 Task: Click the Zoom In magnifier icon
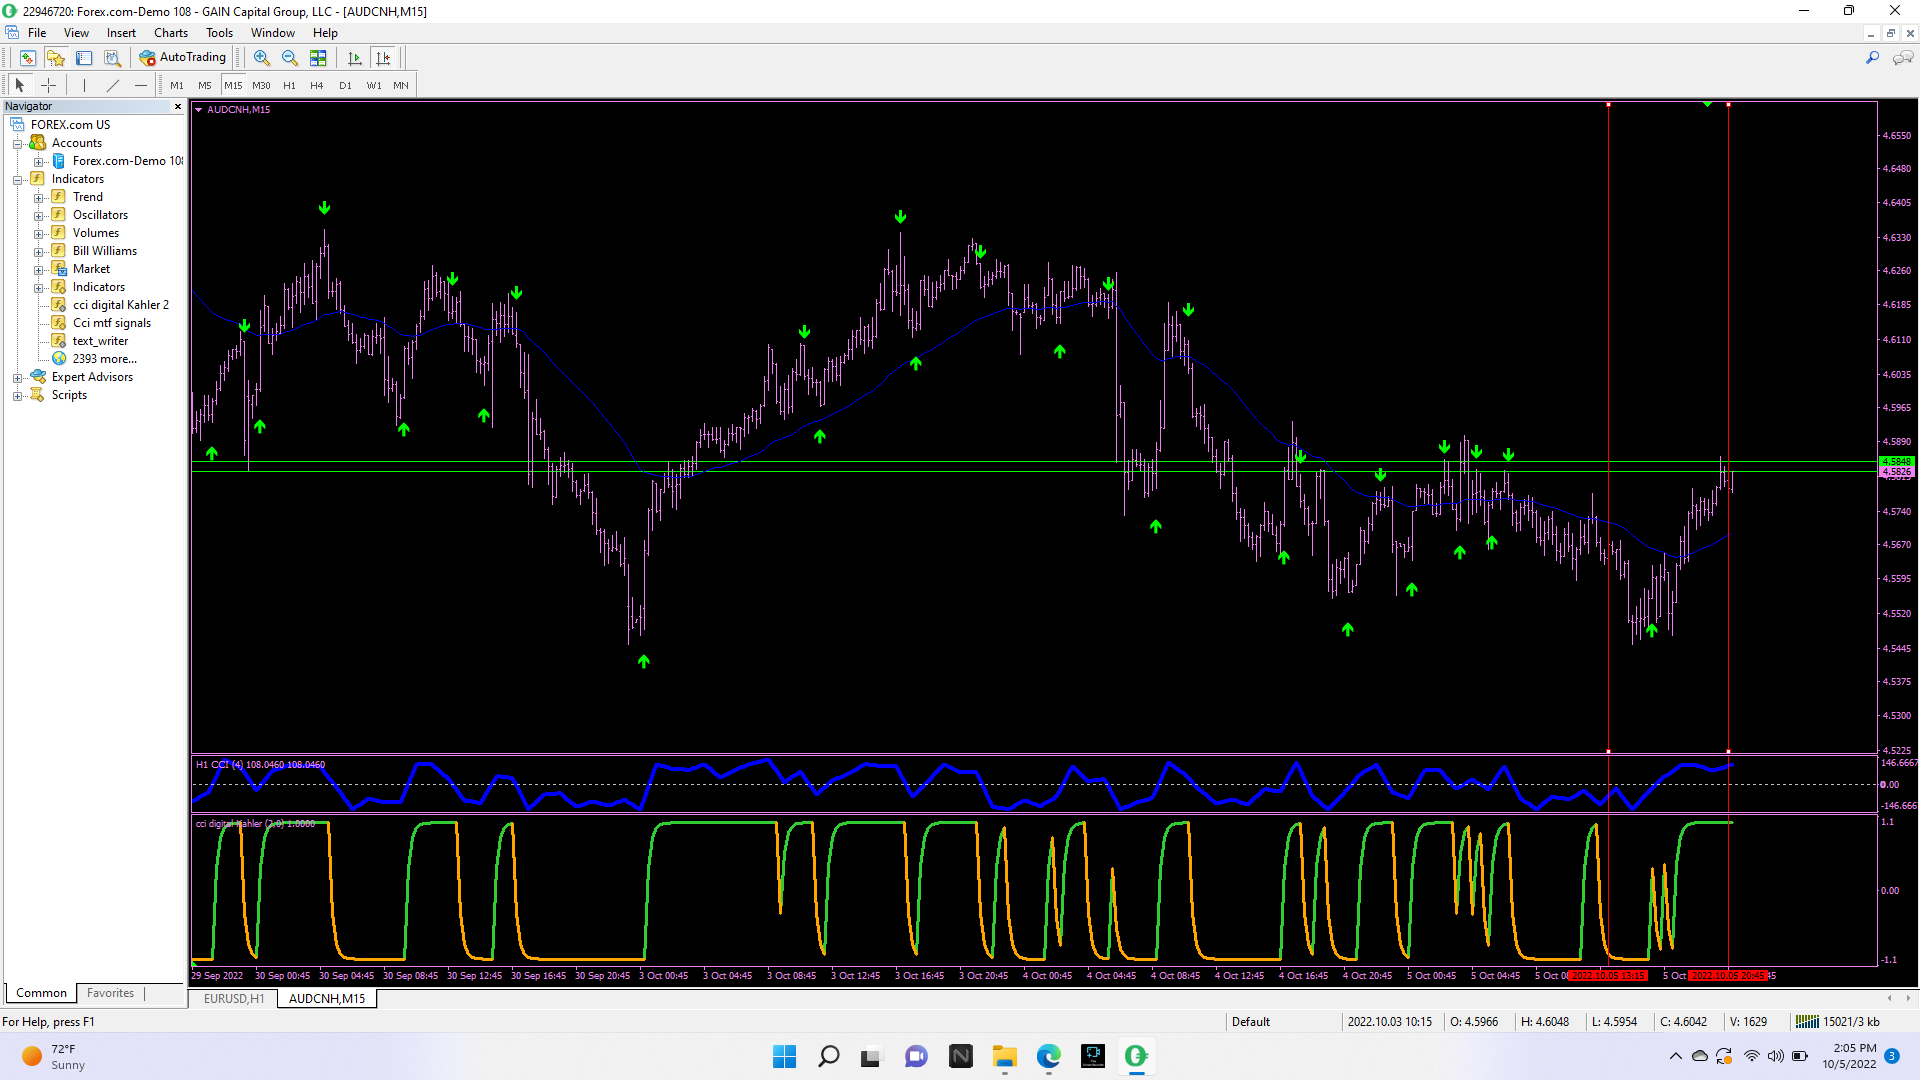pyautogui.click(x=261, y=58)
